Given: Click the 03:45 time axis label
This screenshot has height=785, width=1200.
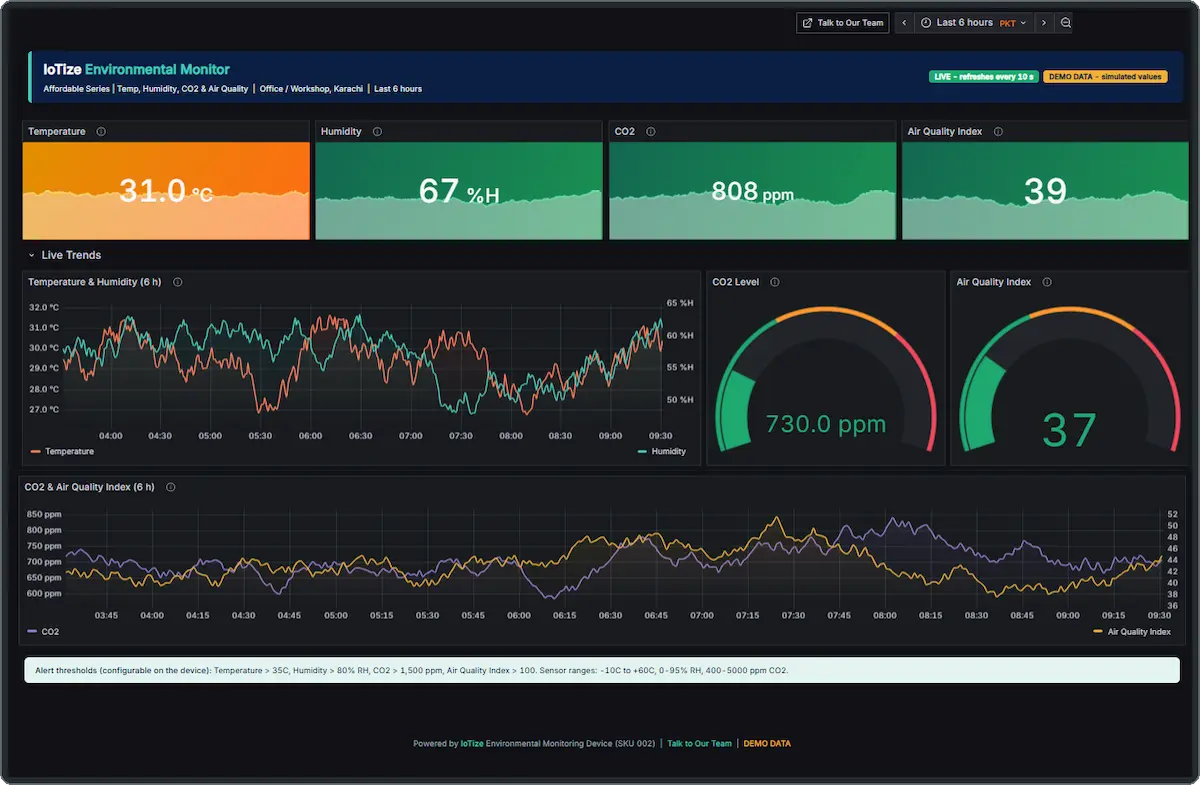Looking at the screenshot, I should (106, 616).
